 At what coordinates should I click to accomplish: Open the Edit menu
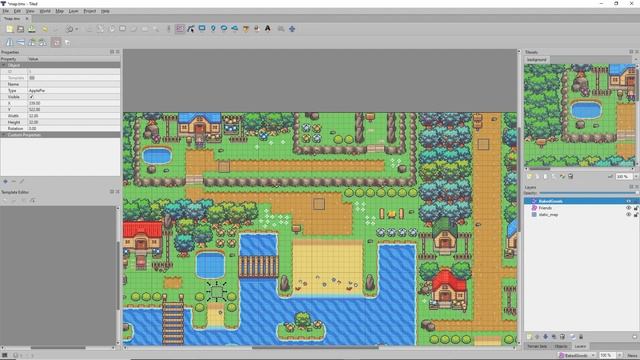pos(17,11)
